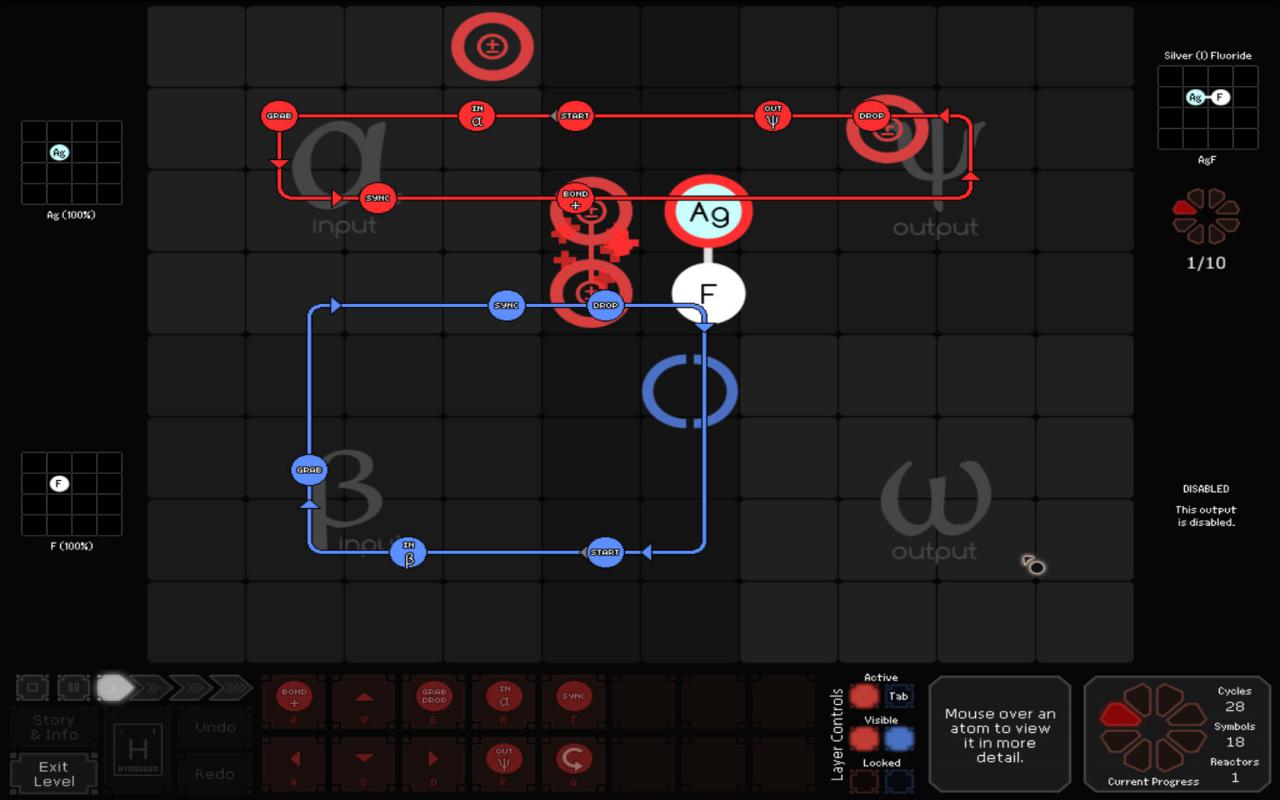This screenshot has height=800, width=1280.
Task: Click the Ag input molecule preview
Action: 72,163
